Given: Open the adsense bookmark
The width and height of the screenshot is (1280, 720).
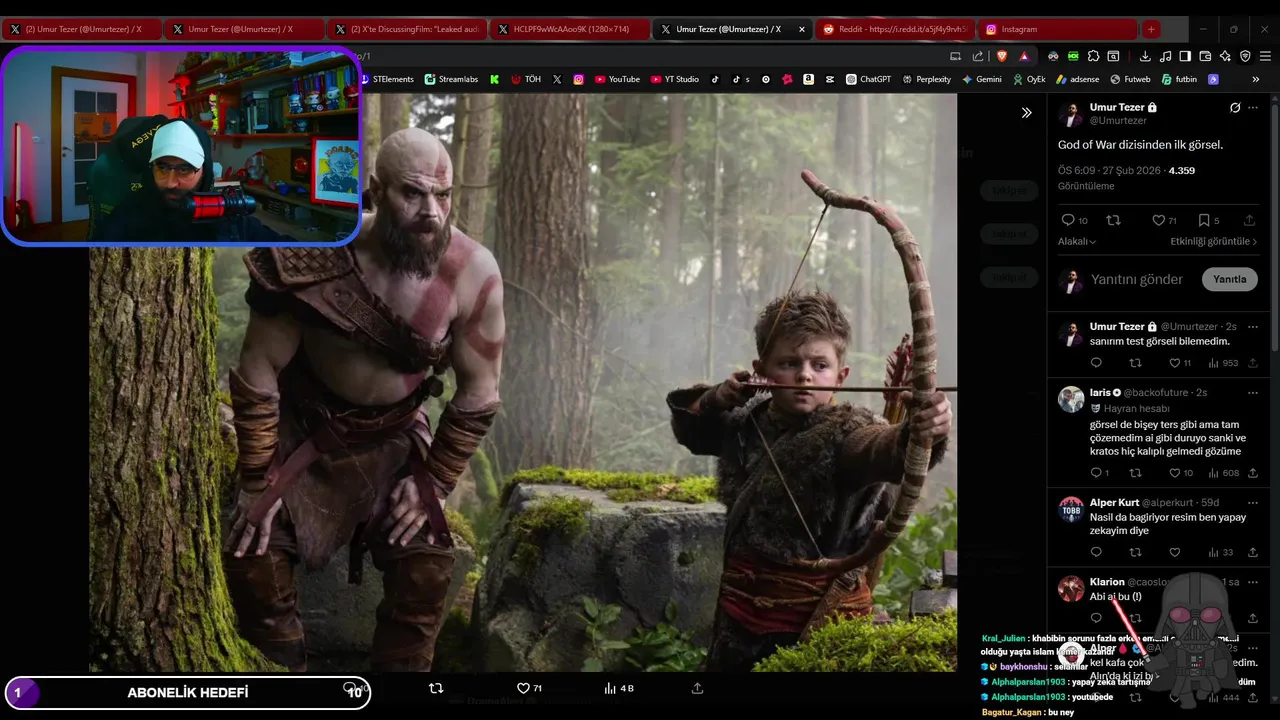Looking at the screenshot, I should pos(1078,79).
